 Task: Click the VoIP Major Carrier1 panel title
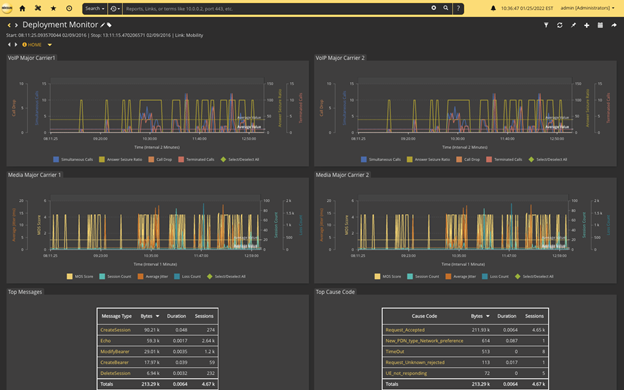point(31,58)
